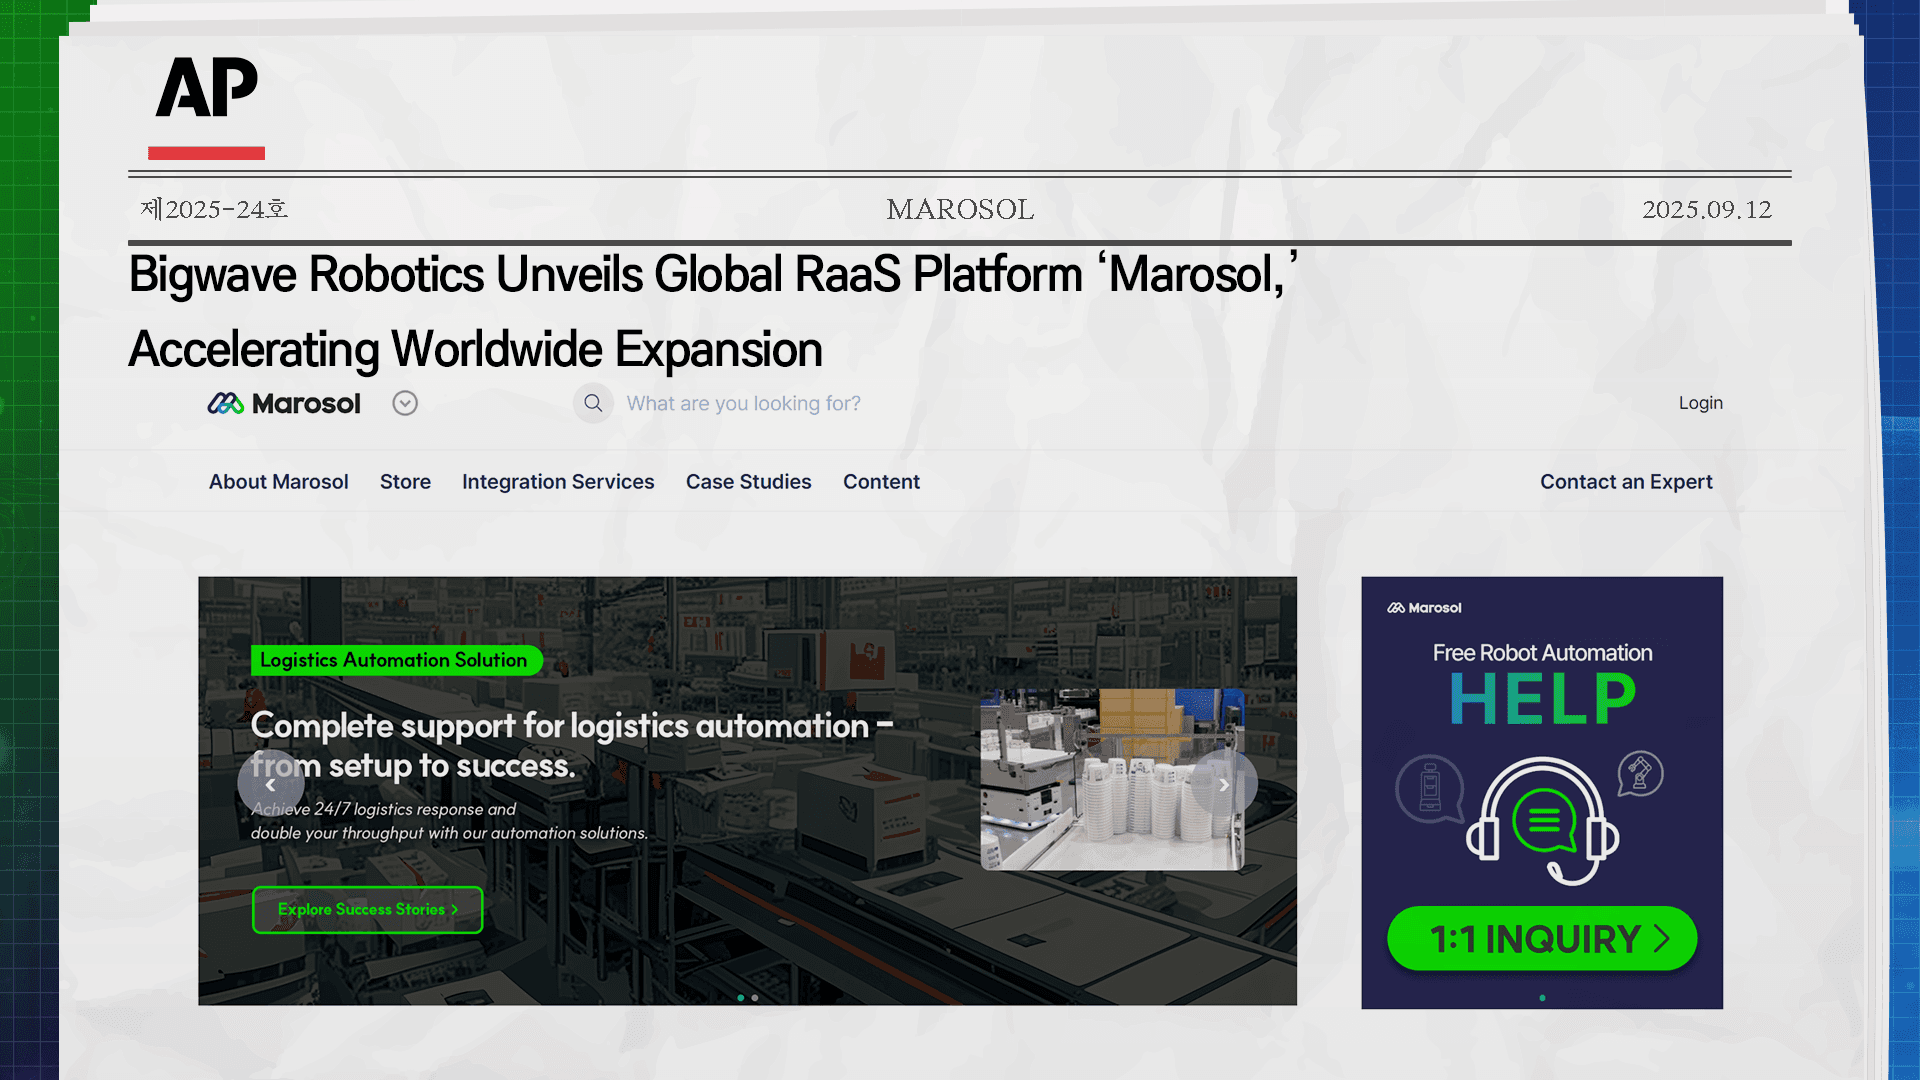Open the warehouse robot thumbnail image
The height and width of the screenshot is (1080, 1920).
tap(1112, 779)
